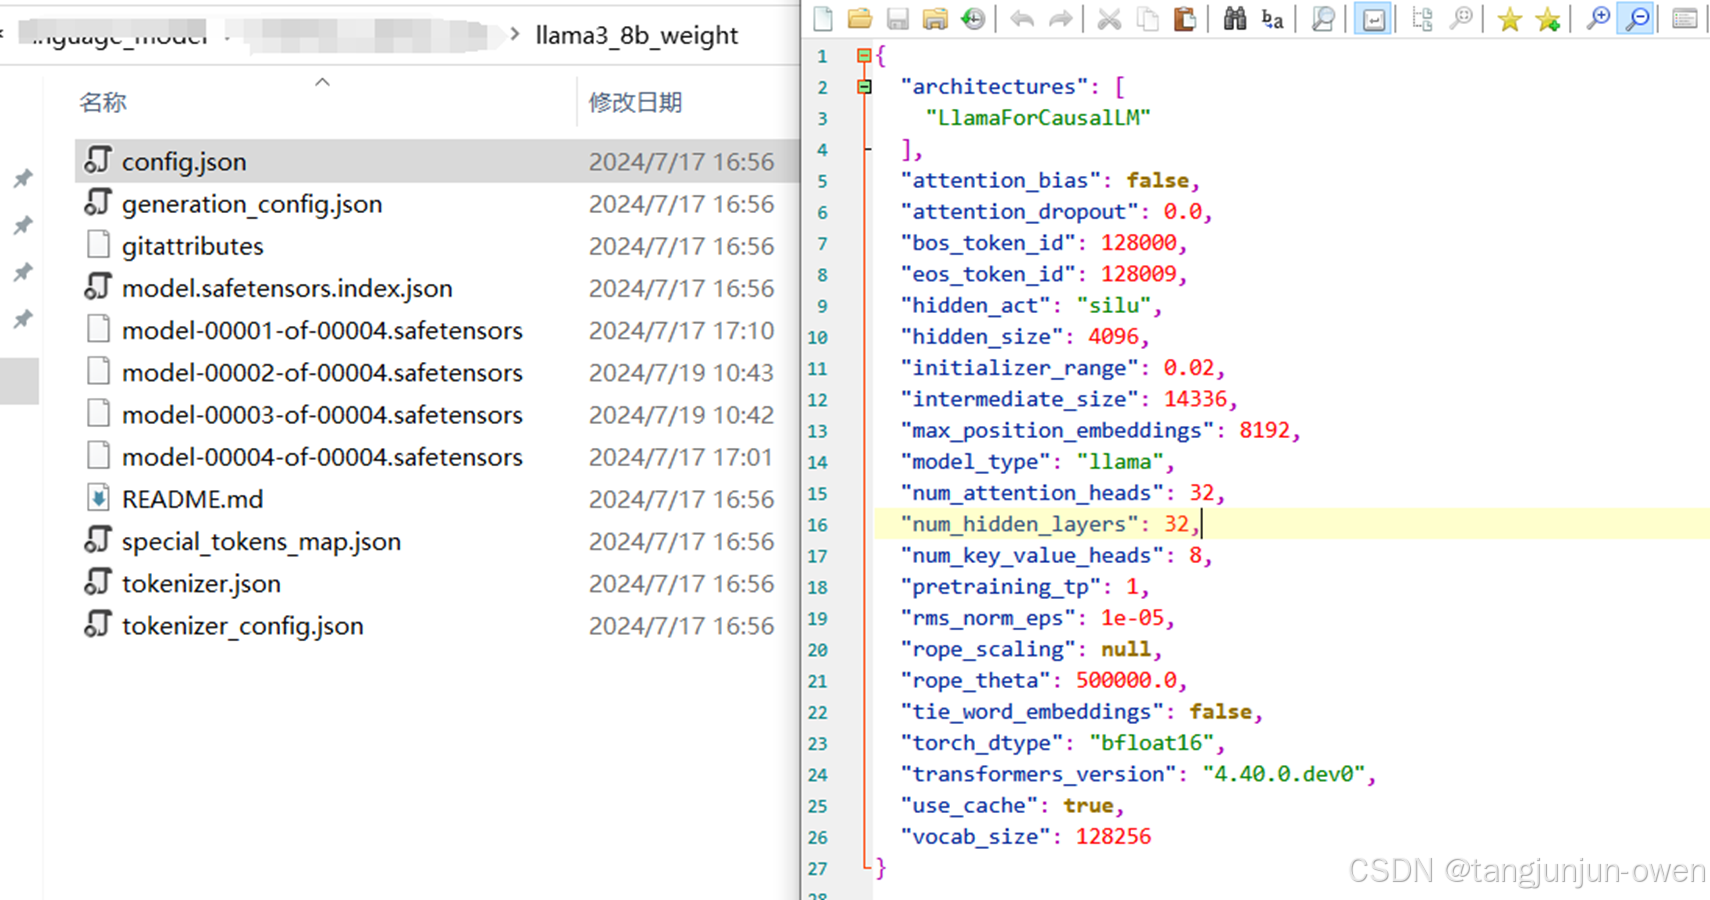Click the tokenizer.json file icon
Viewport: 1710px width, 900px height.
click(97, 582)
